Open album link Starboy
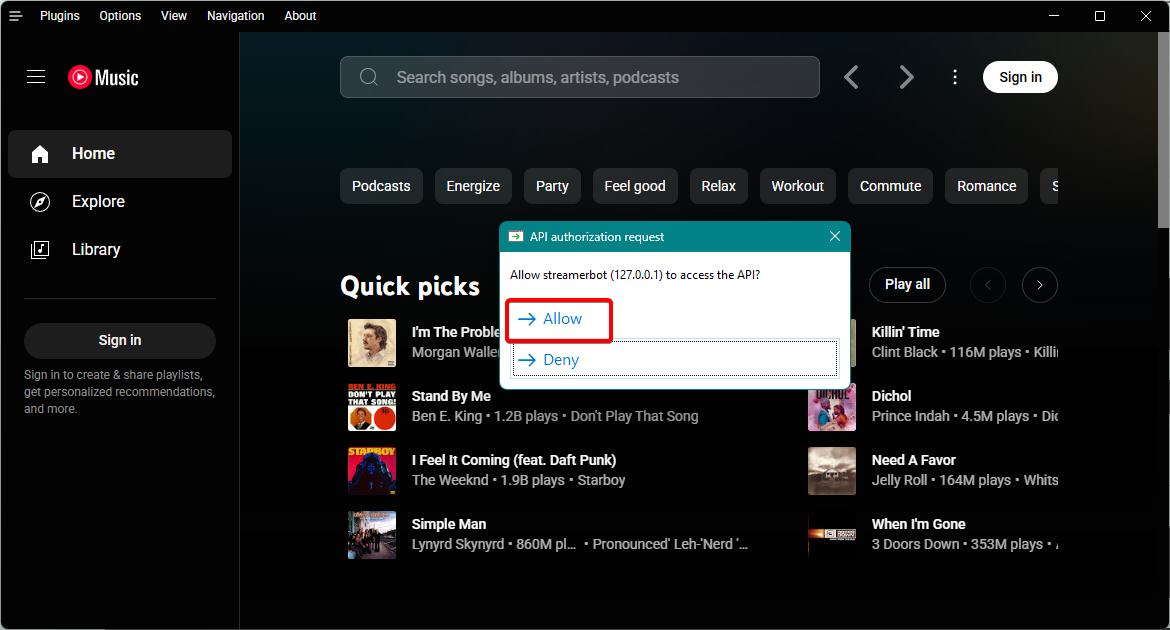 click(x=601, y=481)
